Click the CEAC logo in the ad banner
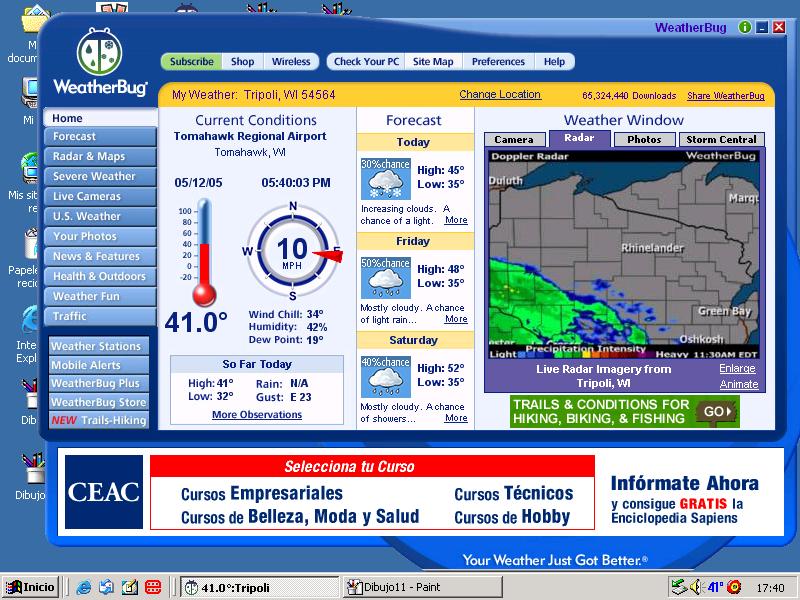800x600 pixels. click(104, 492)
